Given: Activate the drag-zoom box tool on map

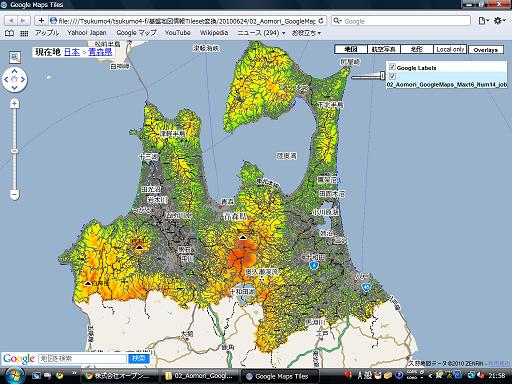Looking at the screenshot, I should point(15,57).
